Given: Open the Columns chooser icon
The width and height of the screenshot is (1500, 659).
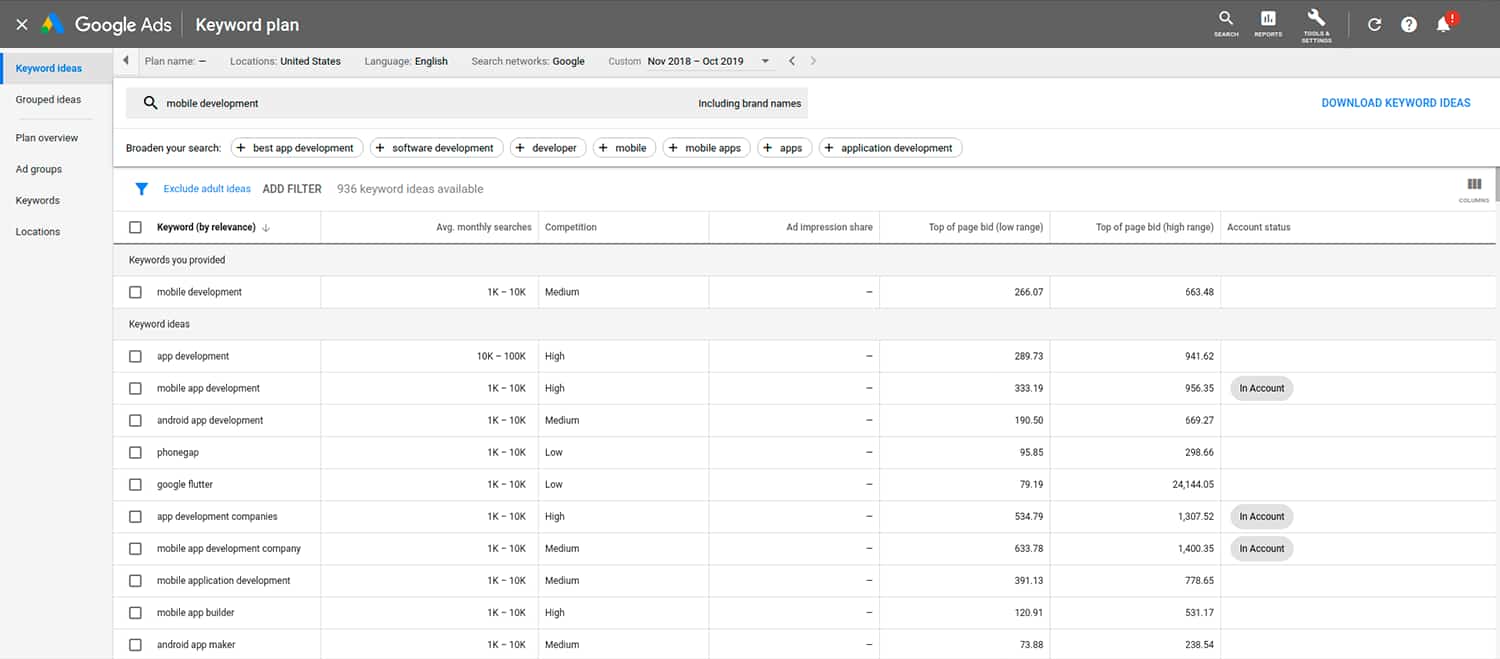Looking at the screenshot, I should [x=1474, y=188].
